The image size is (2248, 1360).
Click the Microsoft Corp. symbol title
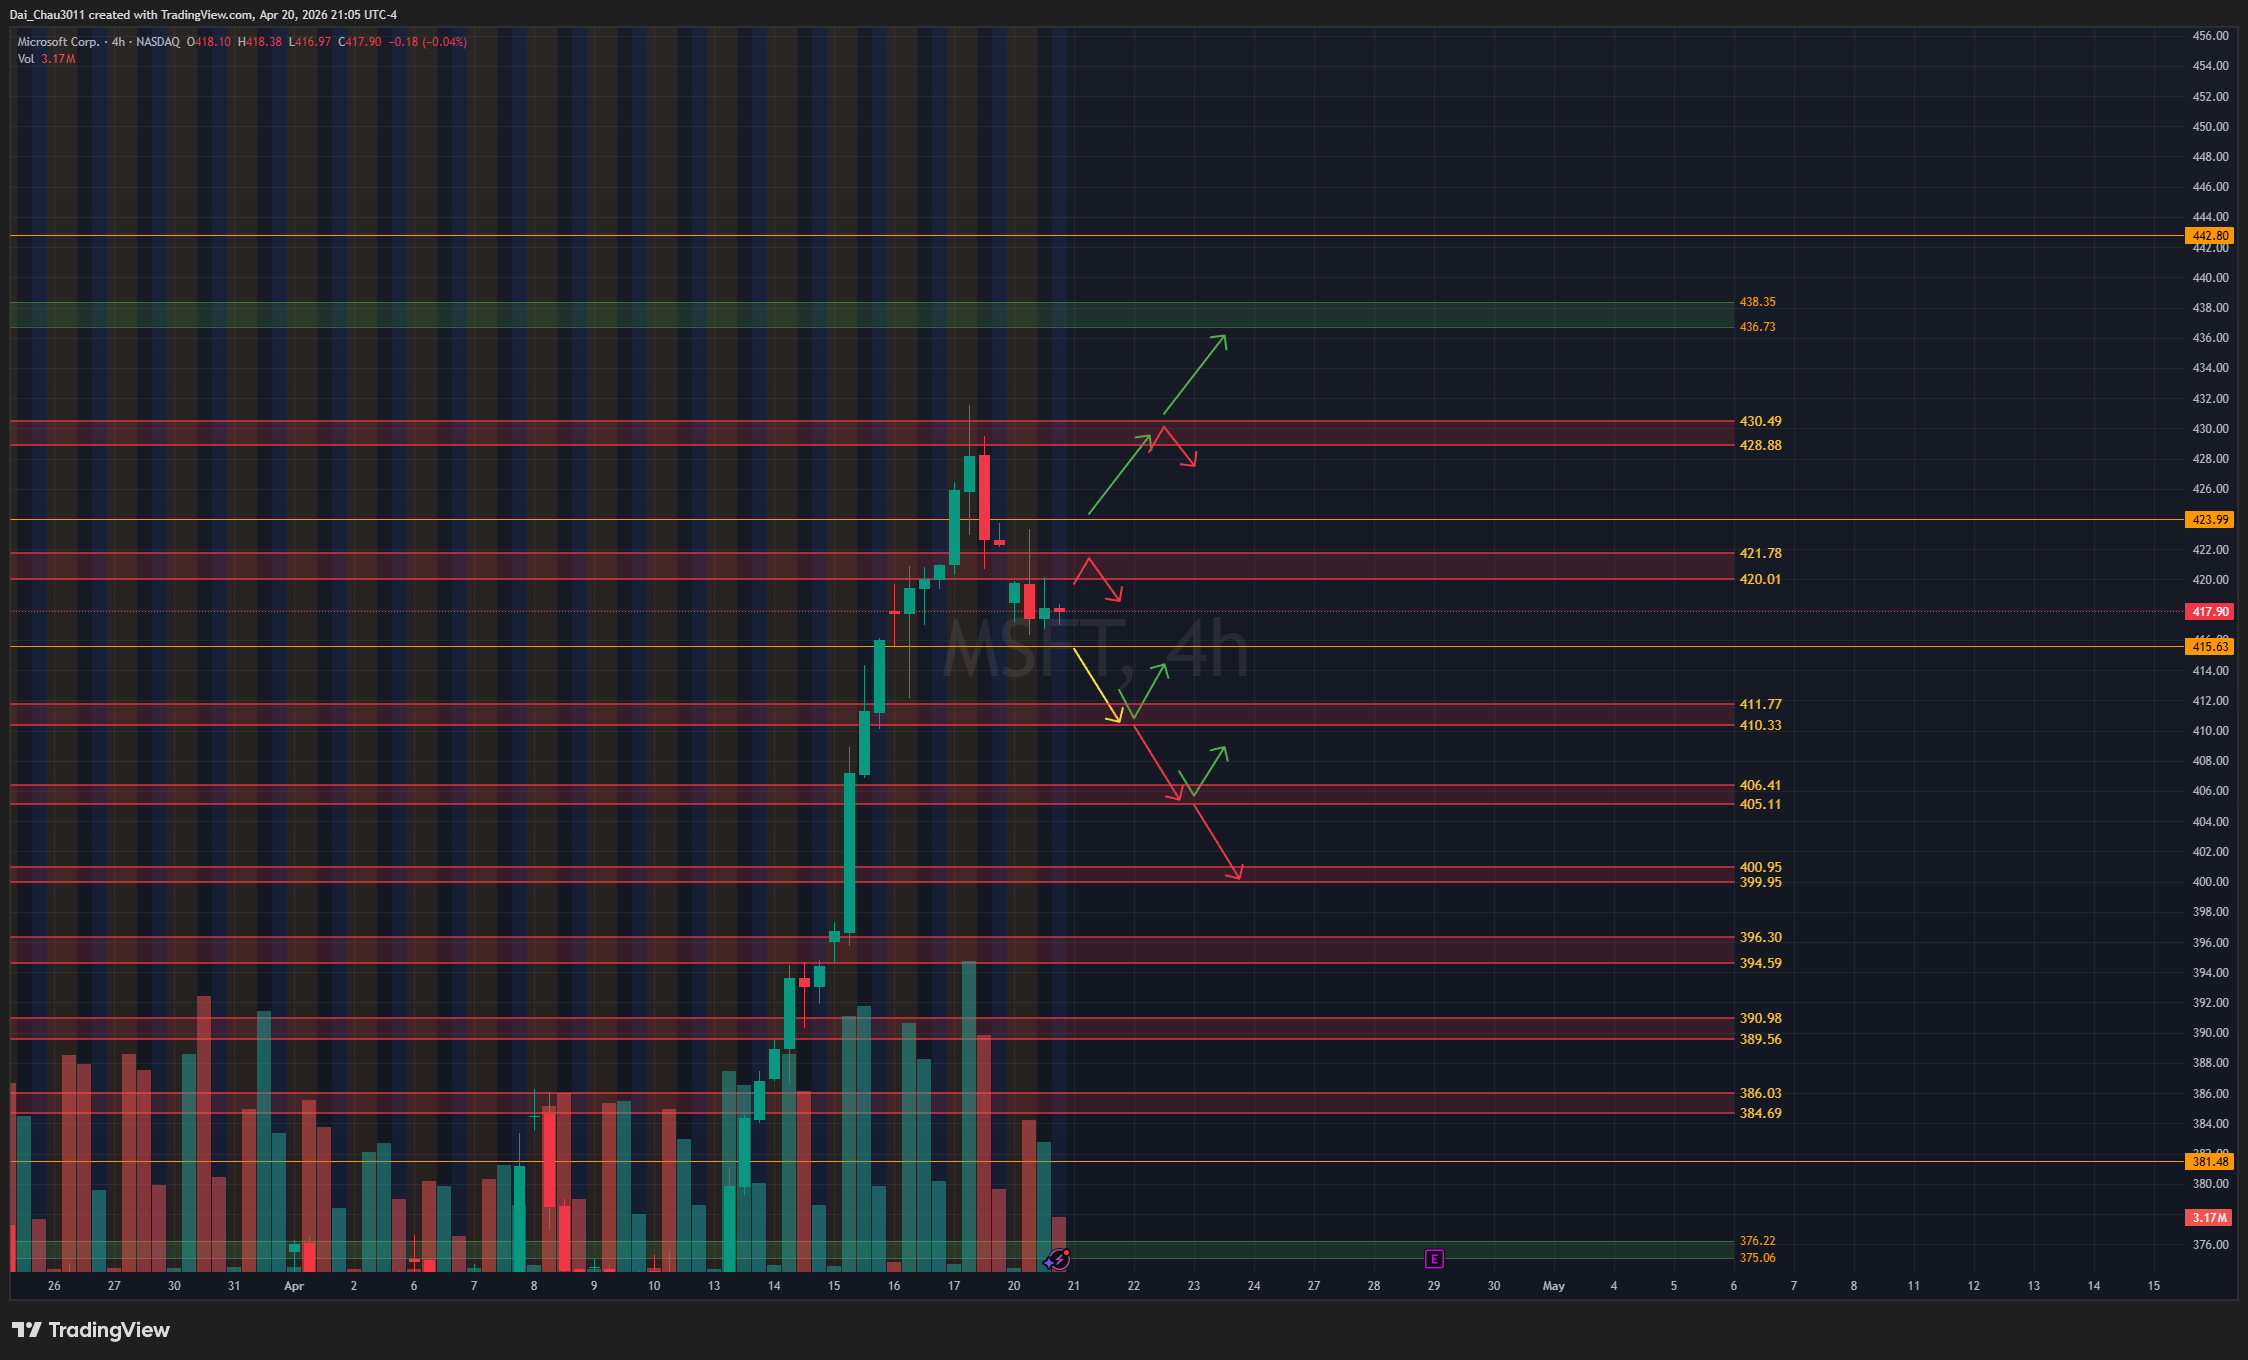58,42
